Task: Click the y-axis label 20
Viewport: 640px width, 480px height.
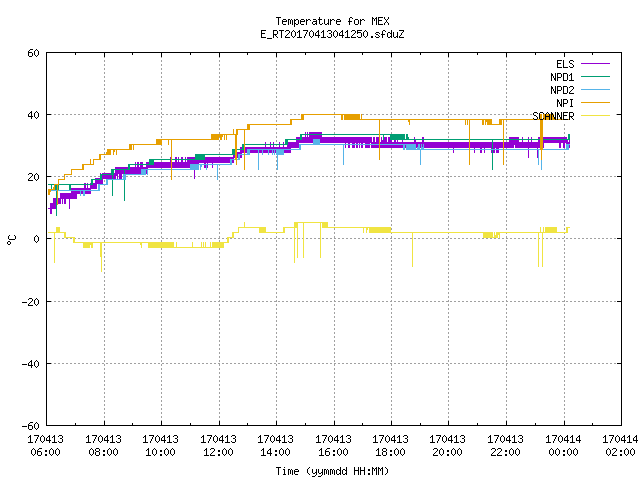Action: point(33,178)
